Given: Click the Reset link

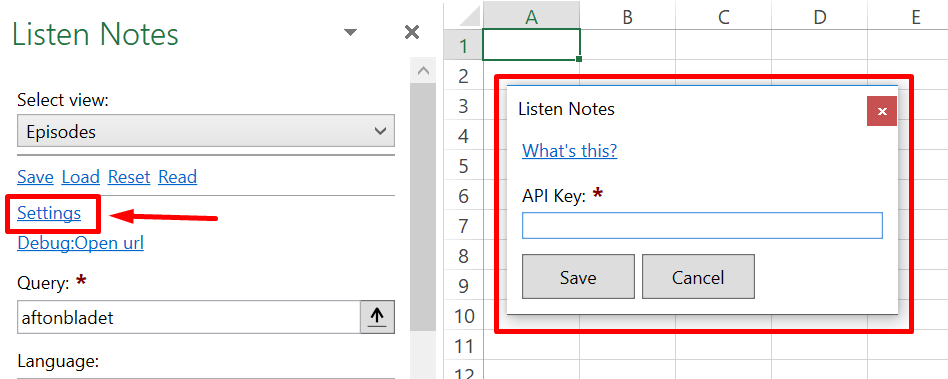Looking at the screenshot, I should [129, 177].
